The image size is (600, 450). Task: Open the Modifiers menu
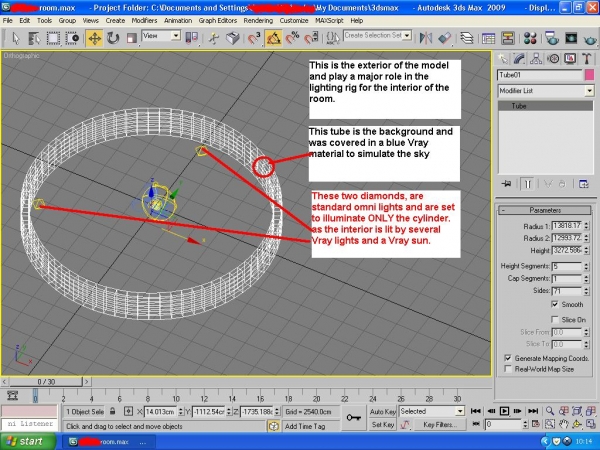point(144,21)
